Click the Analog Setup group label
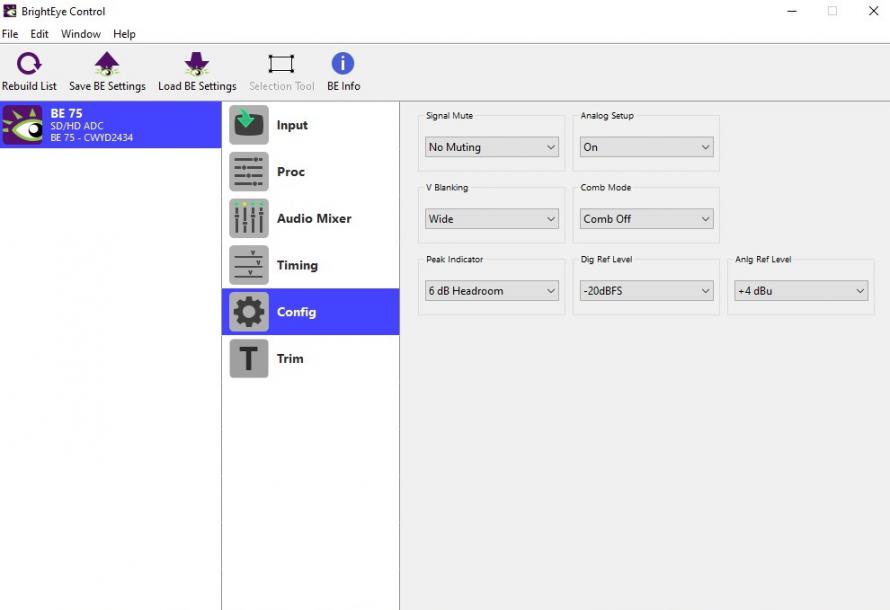 [x=607, y=116]
